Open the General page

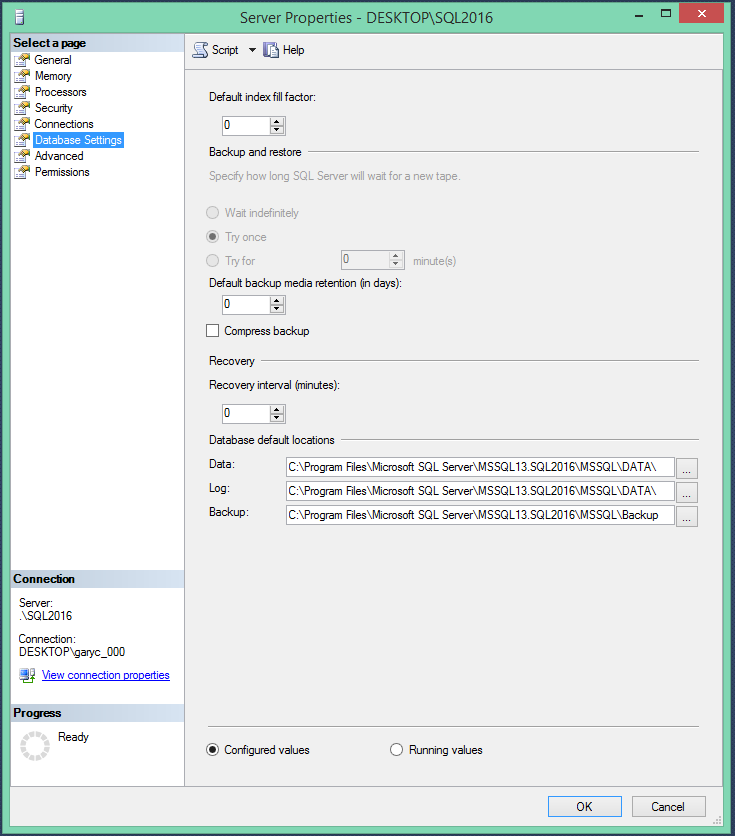tap(53, 60)
